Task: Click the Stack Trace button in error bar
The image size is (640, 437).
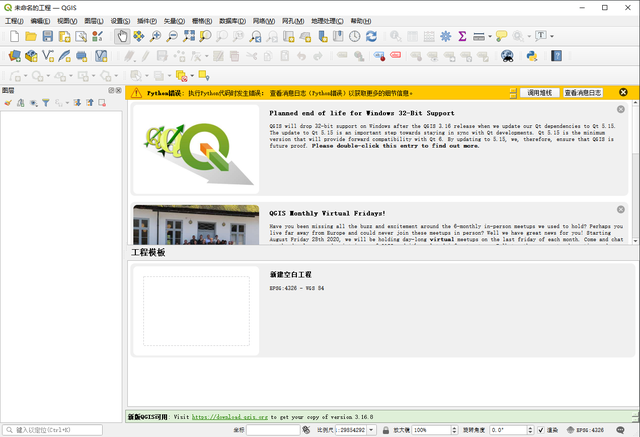Action: point(540,93)
